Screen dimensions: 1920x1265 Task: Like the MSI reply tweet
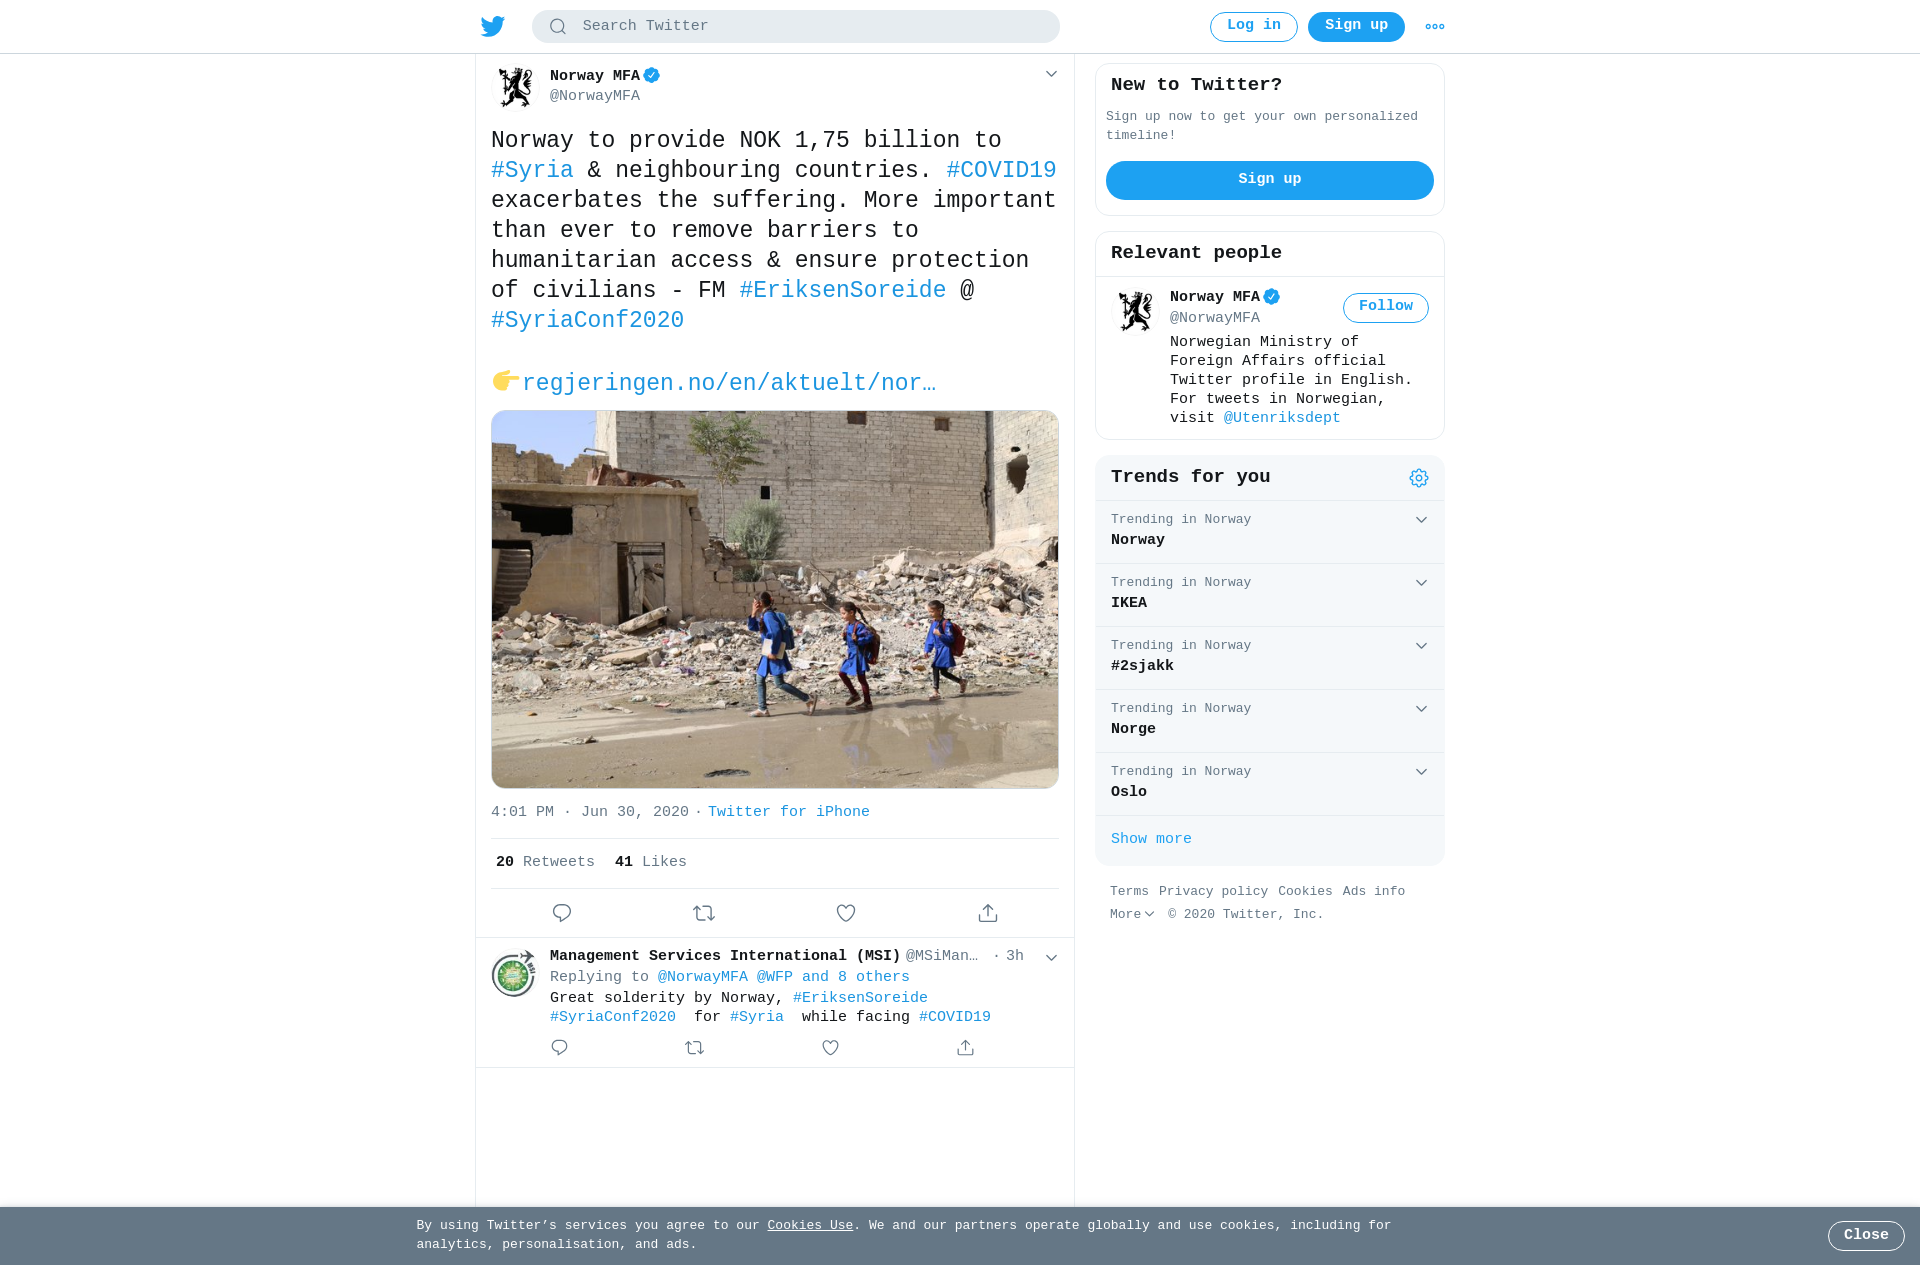point(830,1047)
